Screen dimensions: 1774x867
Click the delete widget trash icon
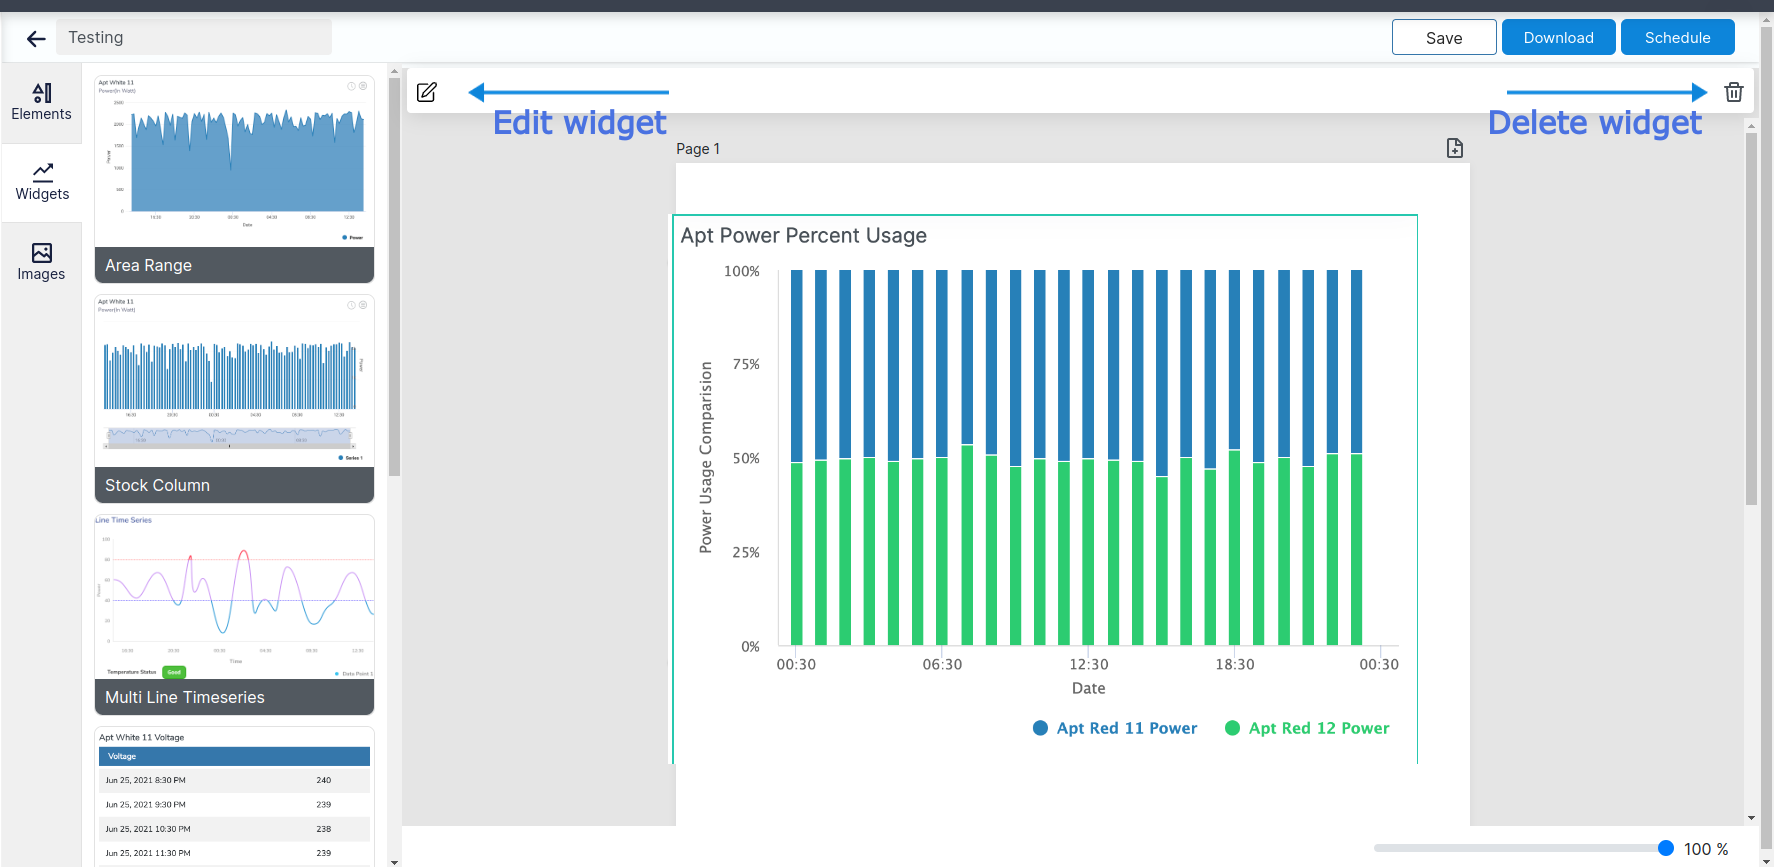1733,92
